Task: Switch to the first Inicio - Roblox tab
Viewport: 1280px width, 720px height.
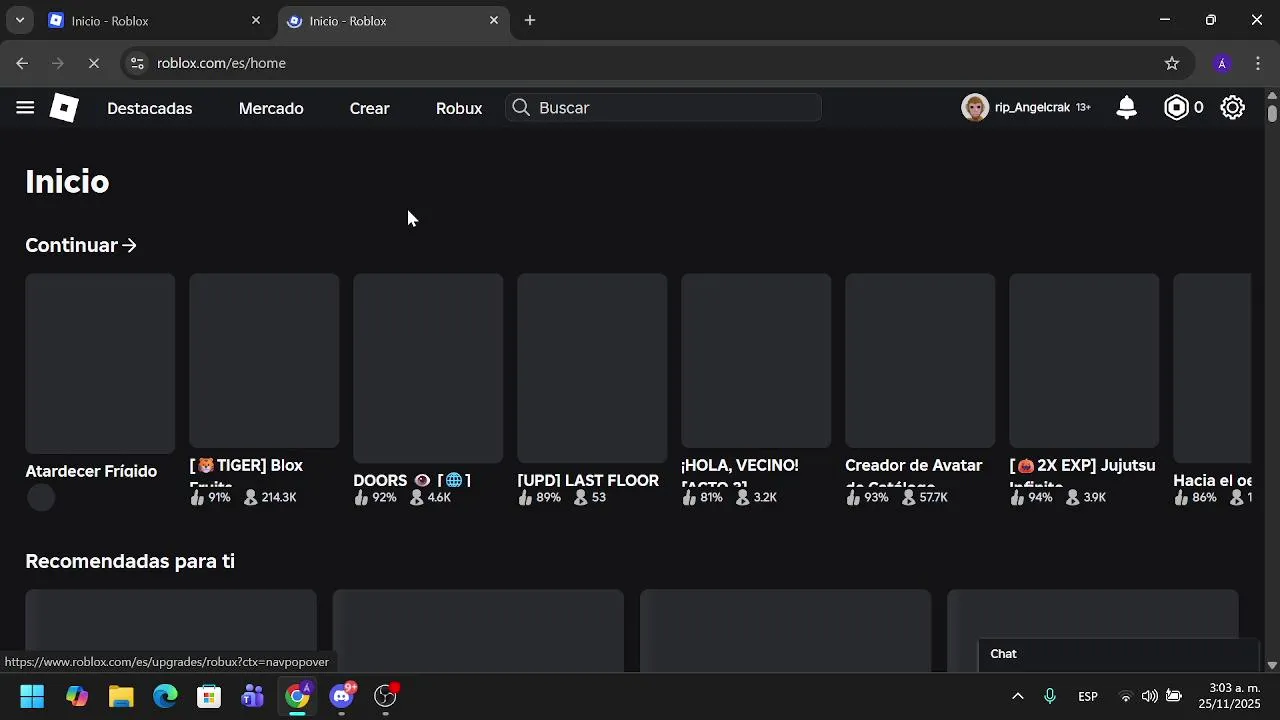Action: coord(155,20)
